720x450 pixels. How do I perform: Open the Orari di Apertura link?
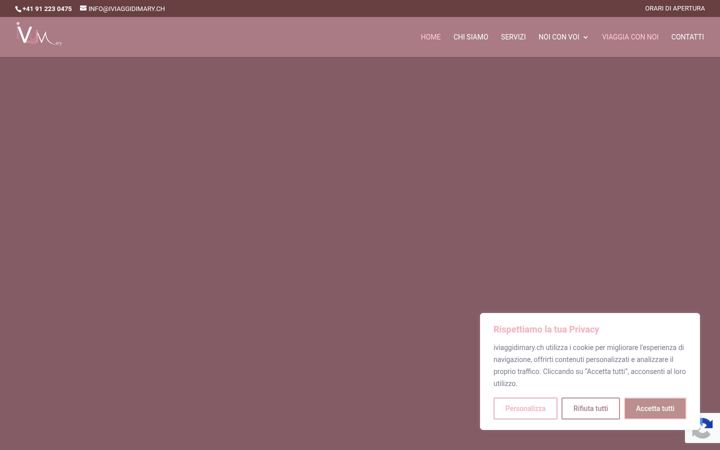point(675,8)
